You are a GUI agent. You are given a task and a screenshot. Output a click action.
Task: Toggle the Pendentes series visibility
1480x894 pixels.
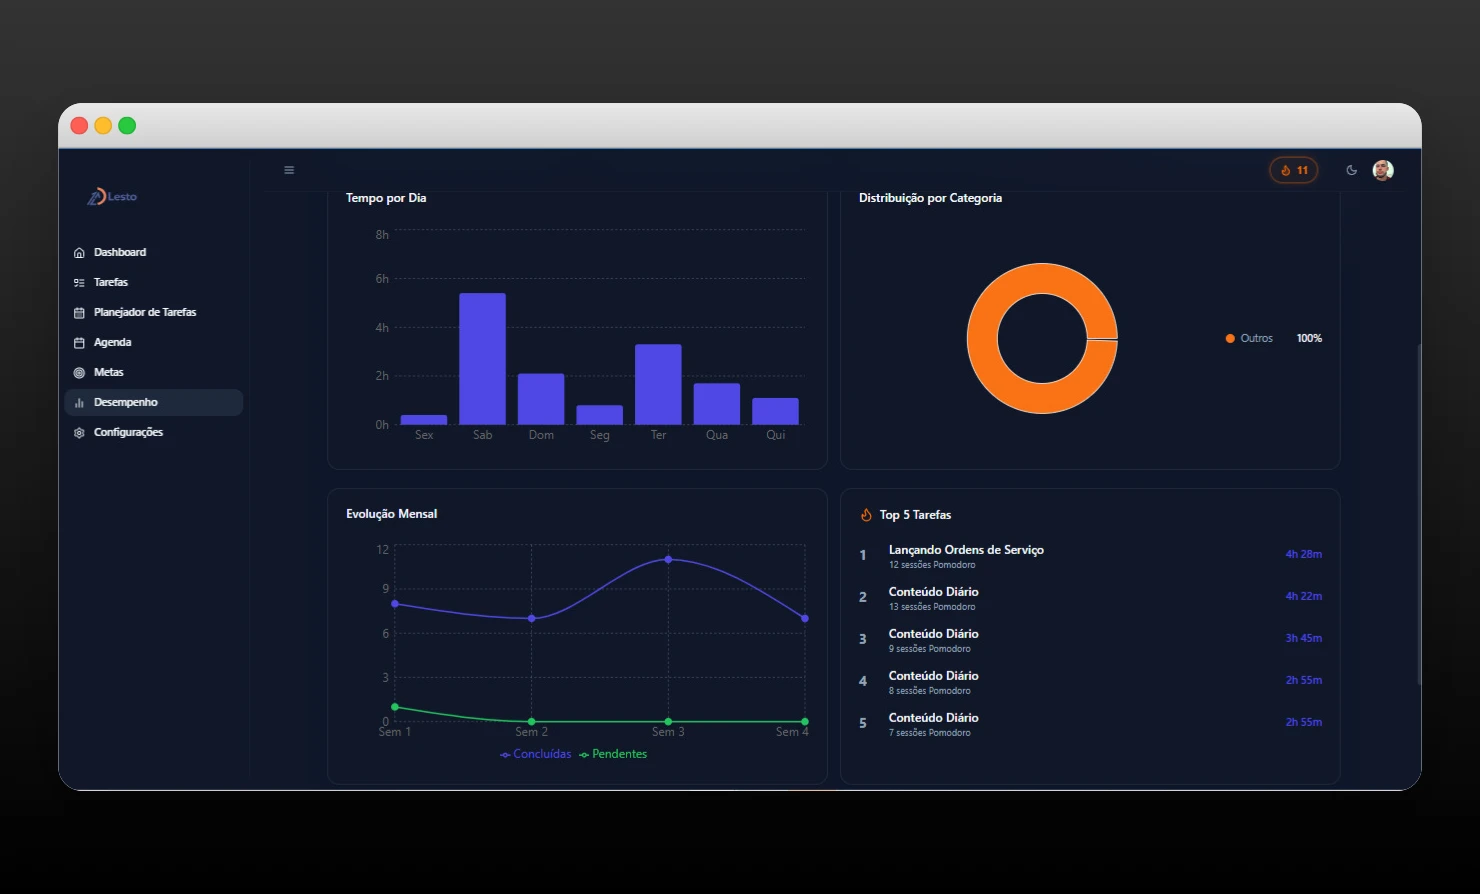coord(613,753)
